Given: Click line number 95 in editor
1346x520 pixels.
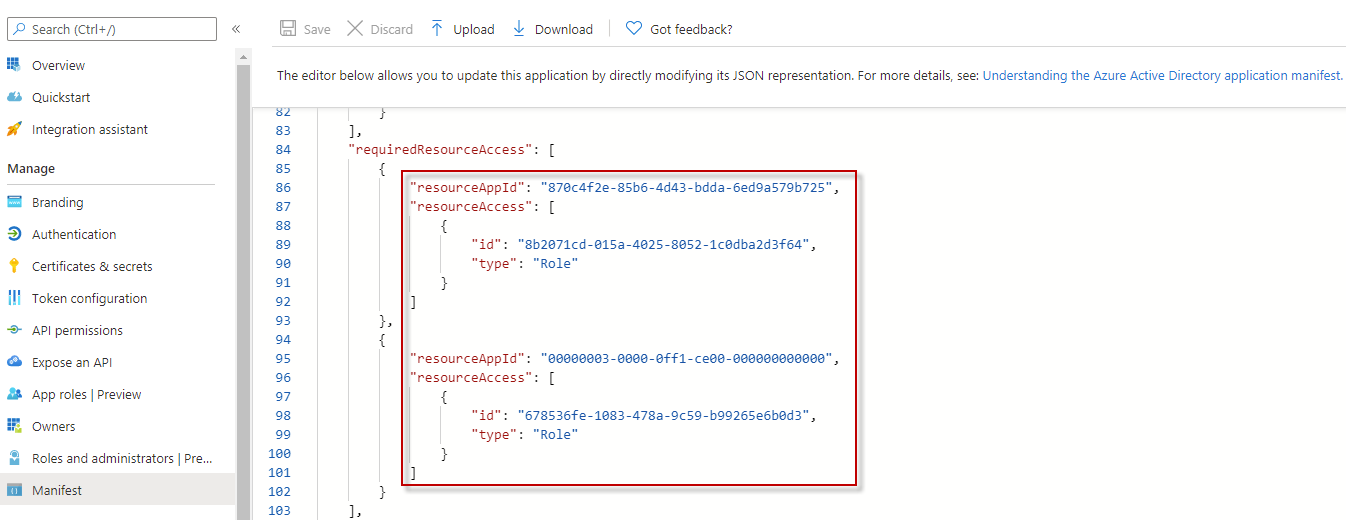Looking at the screenshot, I should [282, 358].
